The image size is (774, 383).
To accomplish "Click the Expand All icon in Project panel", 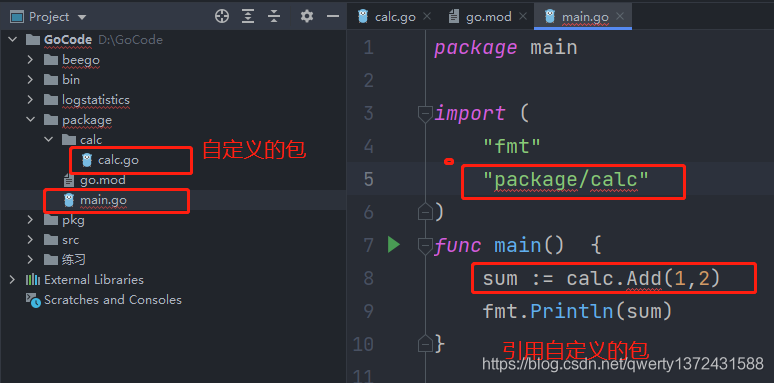I will 248,17.
